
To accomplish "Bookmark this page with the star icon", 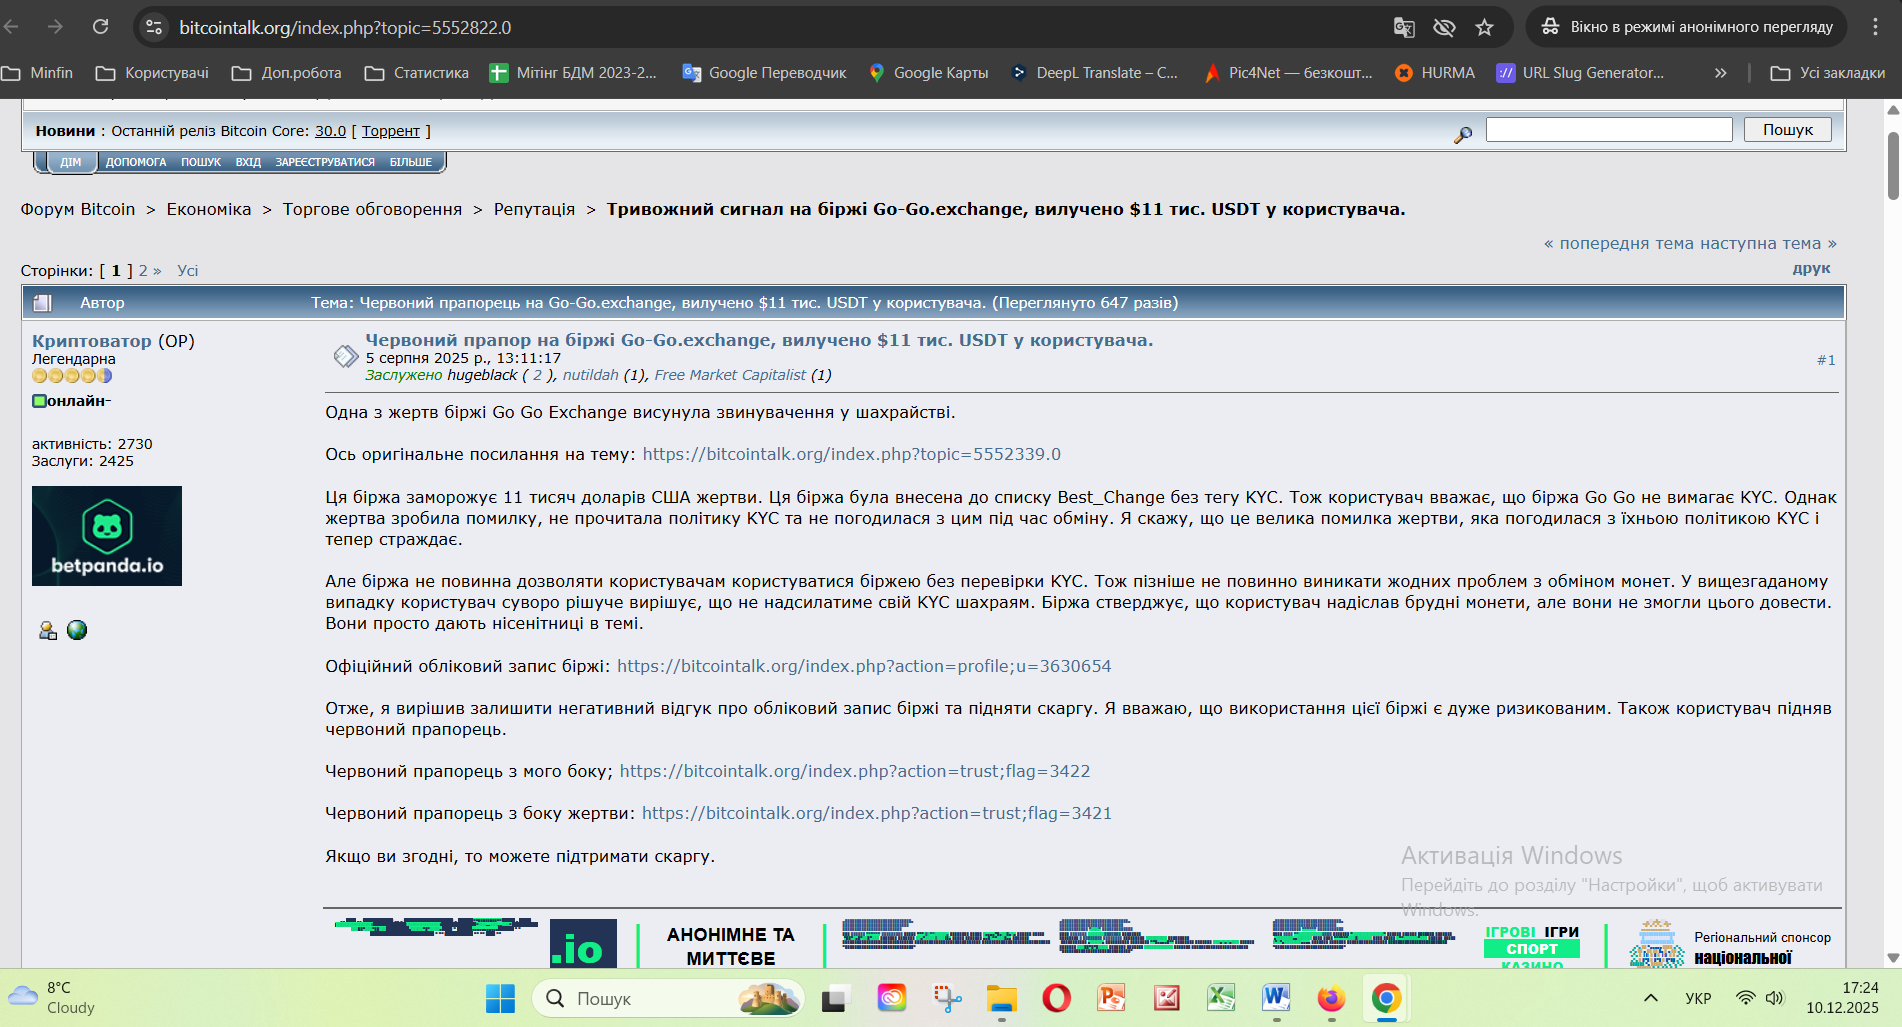I will click(x=1484, y=27).
